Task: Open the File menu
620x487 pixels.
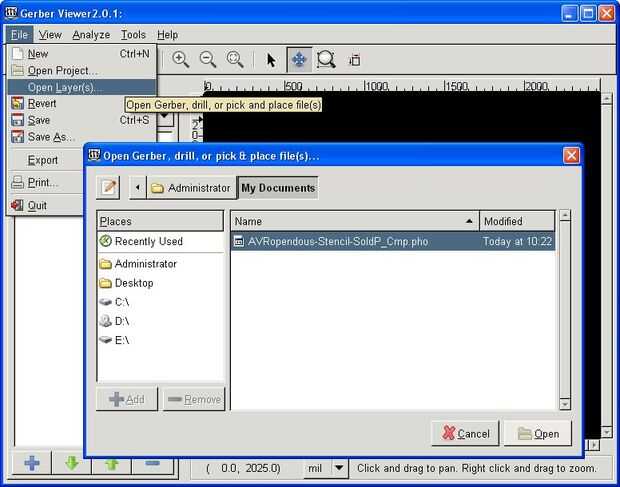Action: [x=19, y=35]
